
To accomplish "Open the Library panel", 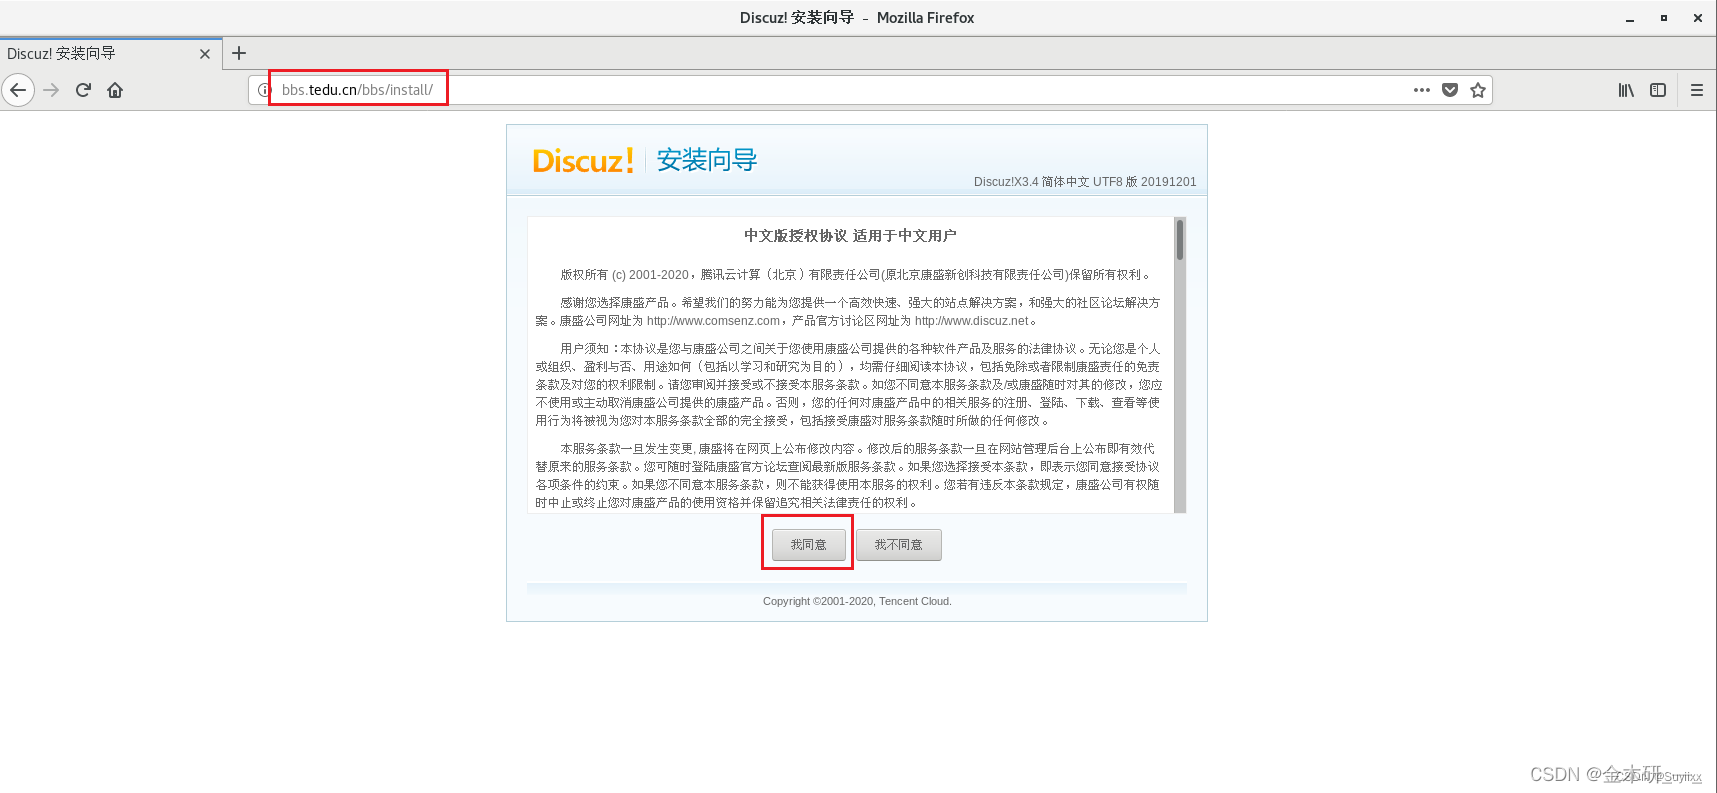I will 1626,90.
